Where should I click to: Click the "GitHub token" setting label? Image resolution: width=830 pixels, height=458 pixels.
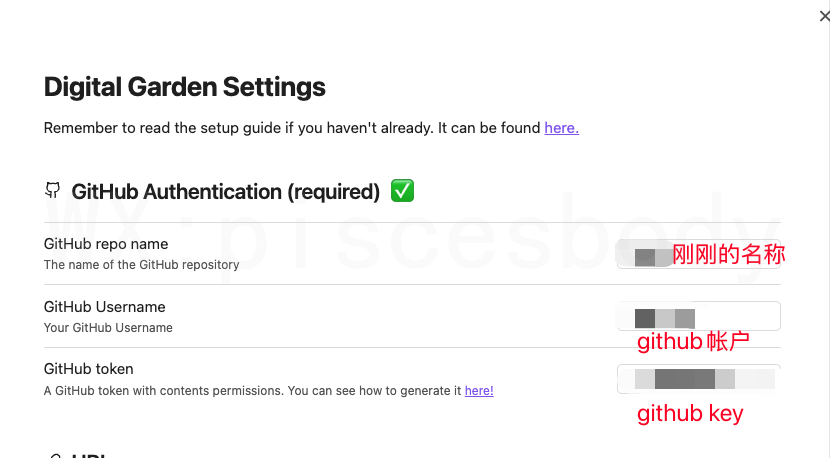click(89, 369)
